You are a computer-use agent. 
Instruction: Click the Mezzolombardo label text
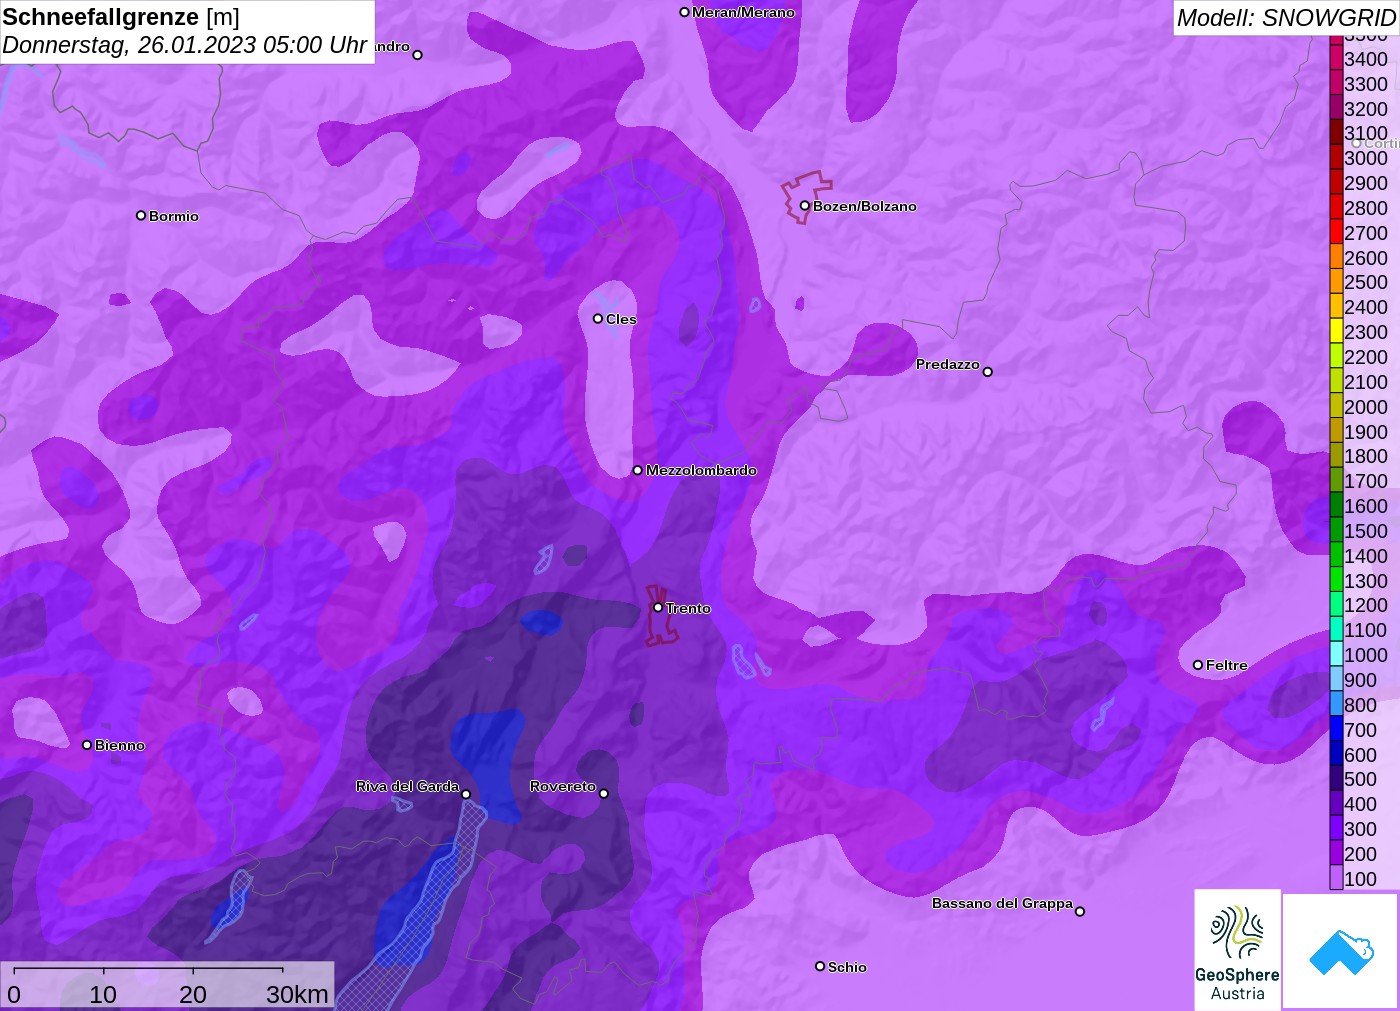tap(701, 470)
